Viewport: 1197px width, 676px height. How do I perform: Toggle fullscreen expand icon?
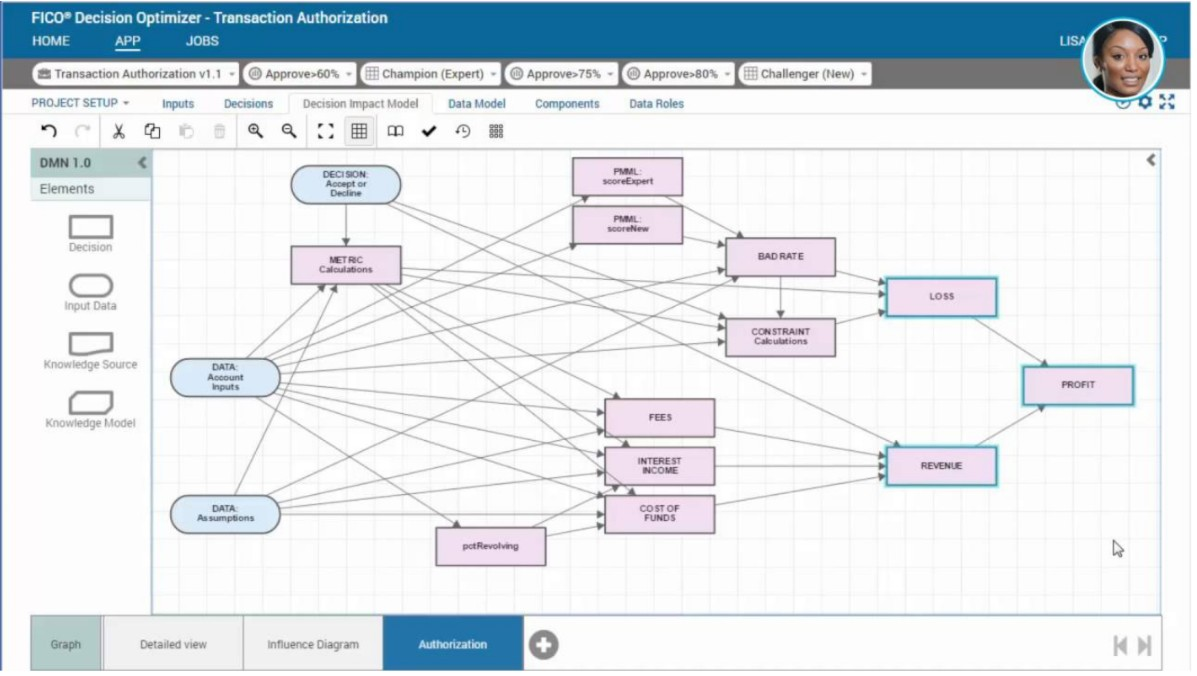click(x=1167, y=102)
